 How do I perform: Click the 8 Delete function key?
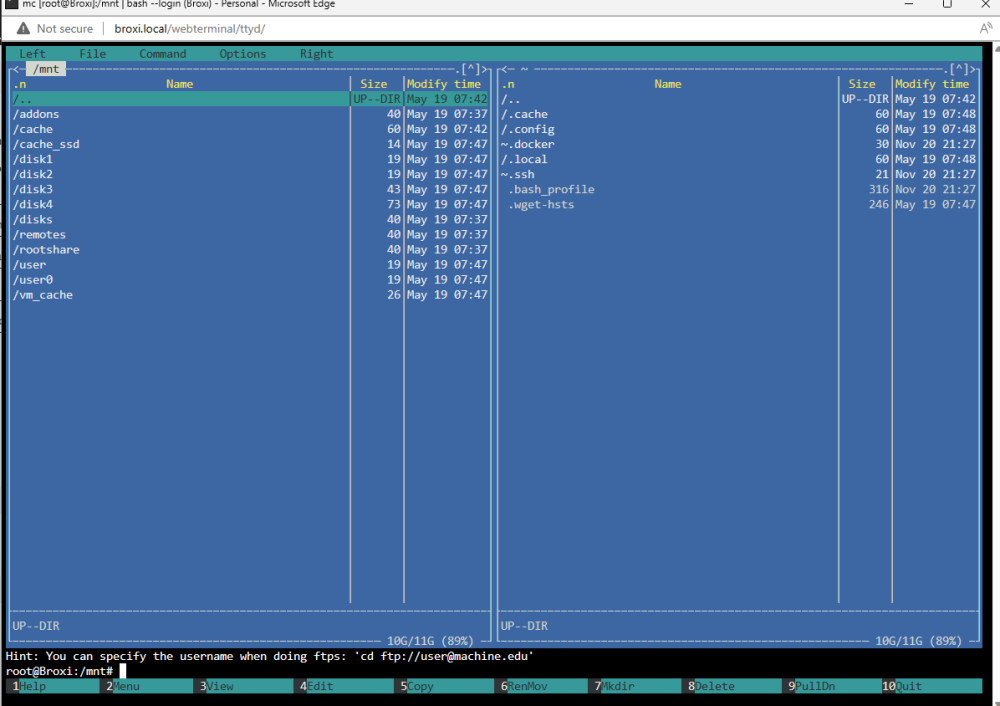click(x=734, y=686)
